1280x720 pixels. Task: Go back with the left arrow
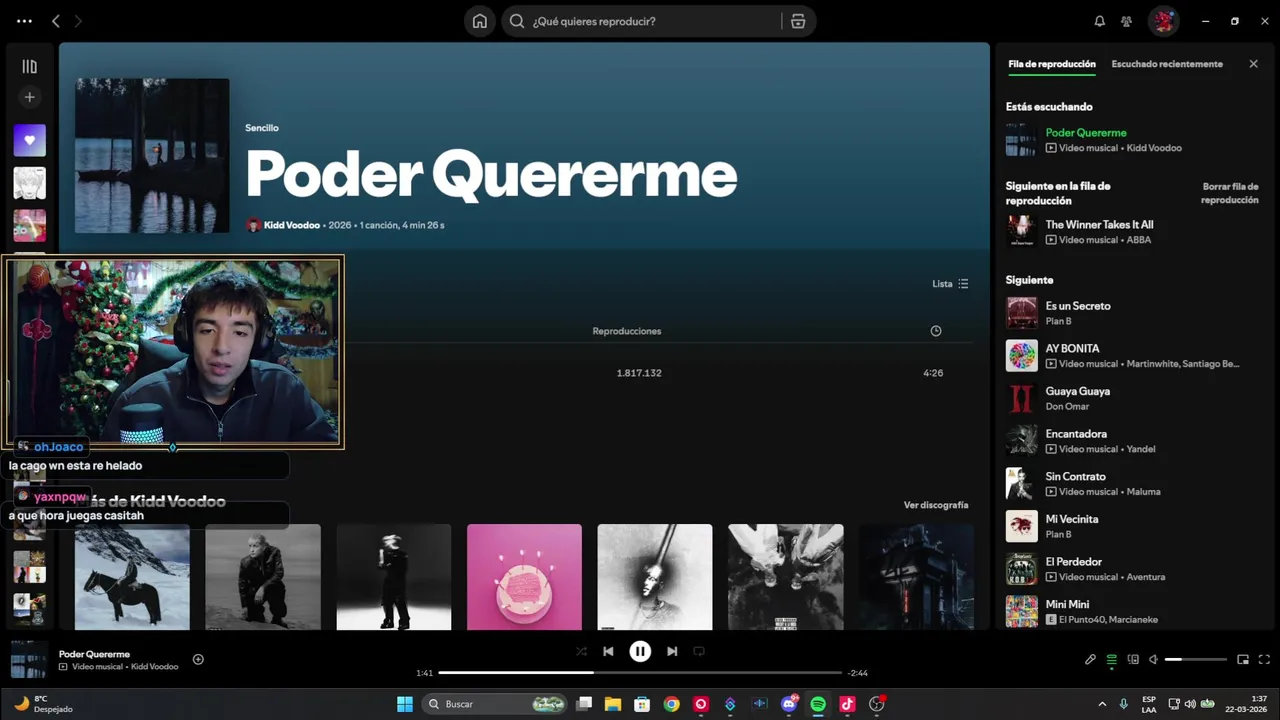(x=56, y=21)
